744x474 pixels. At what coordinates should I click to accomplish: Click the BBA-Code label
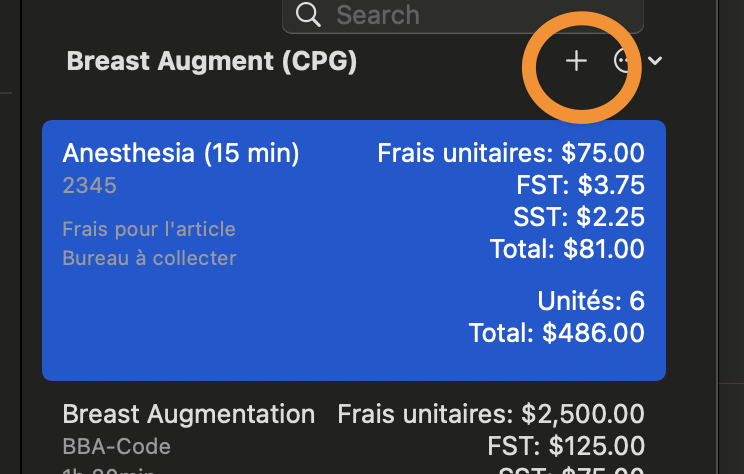(x=116, y=446)
